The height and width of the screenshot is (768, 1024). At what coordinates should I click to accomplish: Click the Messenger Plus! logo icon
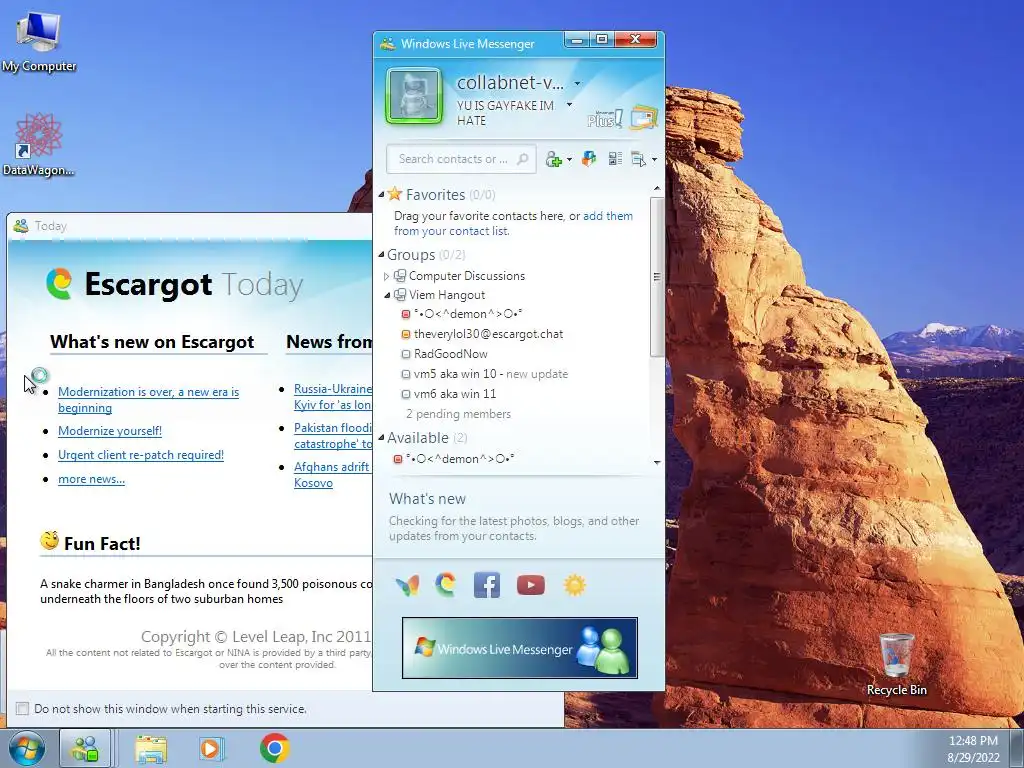[x=605, y=118]
